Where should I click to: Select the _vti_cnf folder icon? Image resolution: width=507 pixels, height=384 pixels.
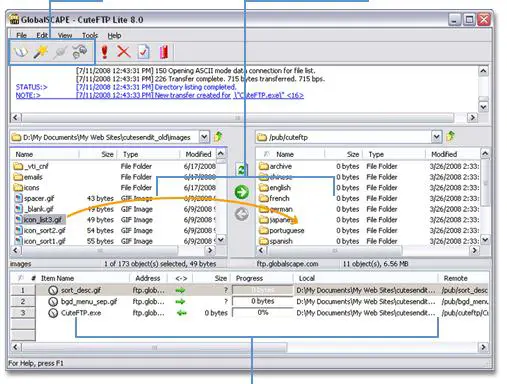pos(18,166)
